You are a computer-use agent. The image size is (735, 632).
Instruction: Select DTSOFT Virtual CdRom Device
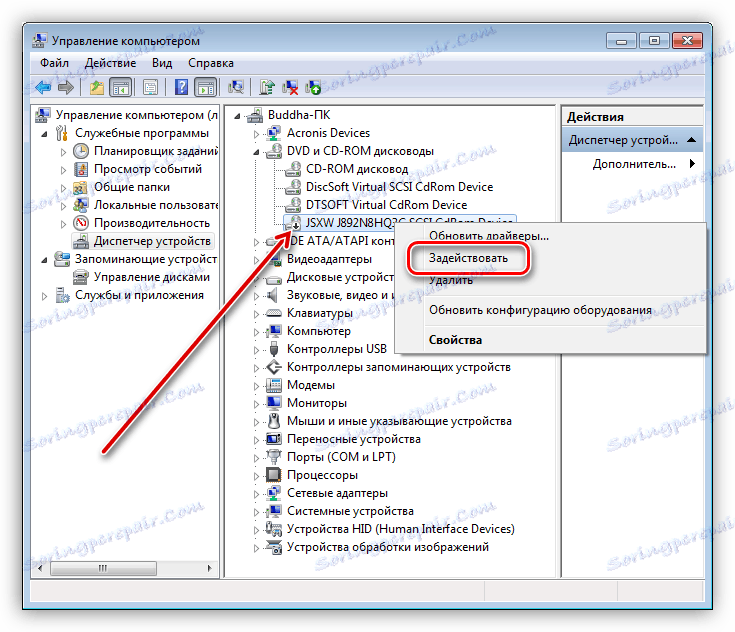[x=386, y=205]
